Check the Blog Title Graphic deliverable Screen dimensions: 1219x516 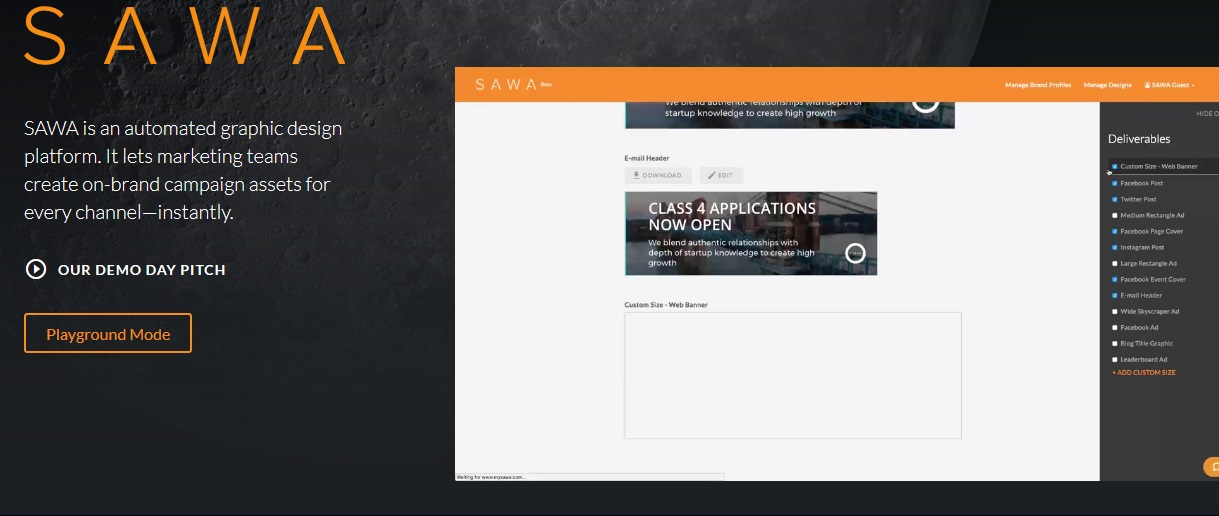point(1115,343)
